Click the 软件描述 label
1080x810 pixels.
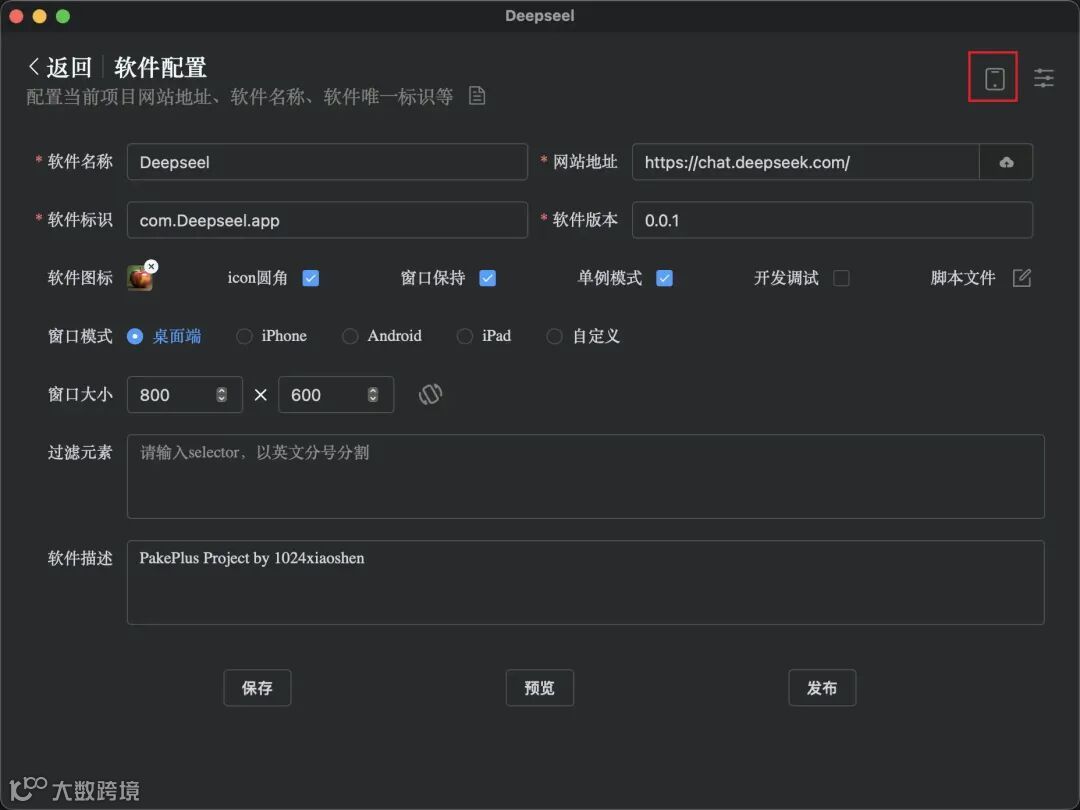coord(80,558)
